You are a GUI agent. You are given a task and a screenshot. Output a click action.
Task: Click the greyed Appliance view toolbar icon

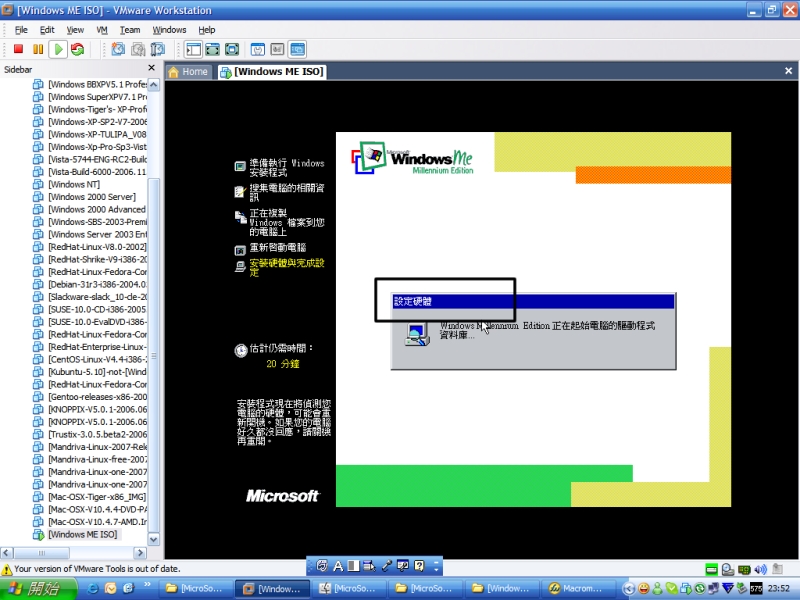(277, 49)
